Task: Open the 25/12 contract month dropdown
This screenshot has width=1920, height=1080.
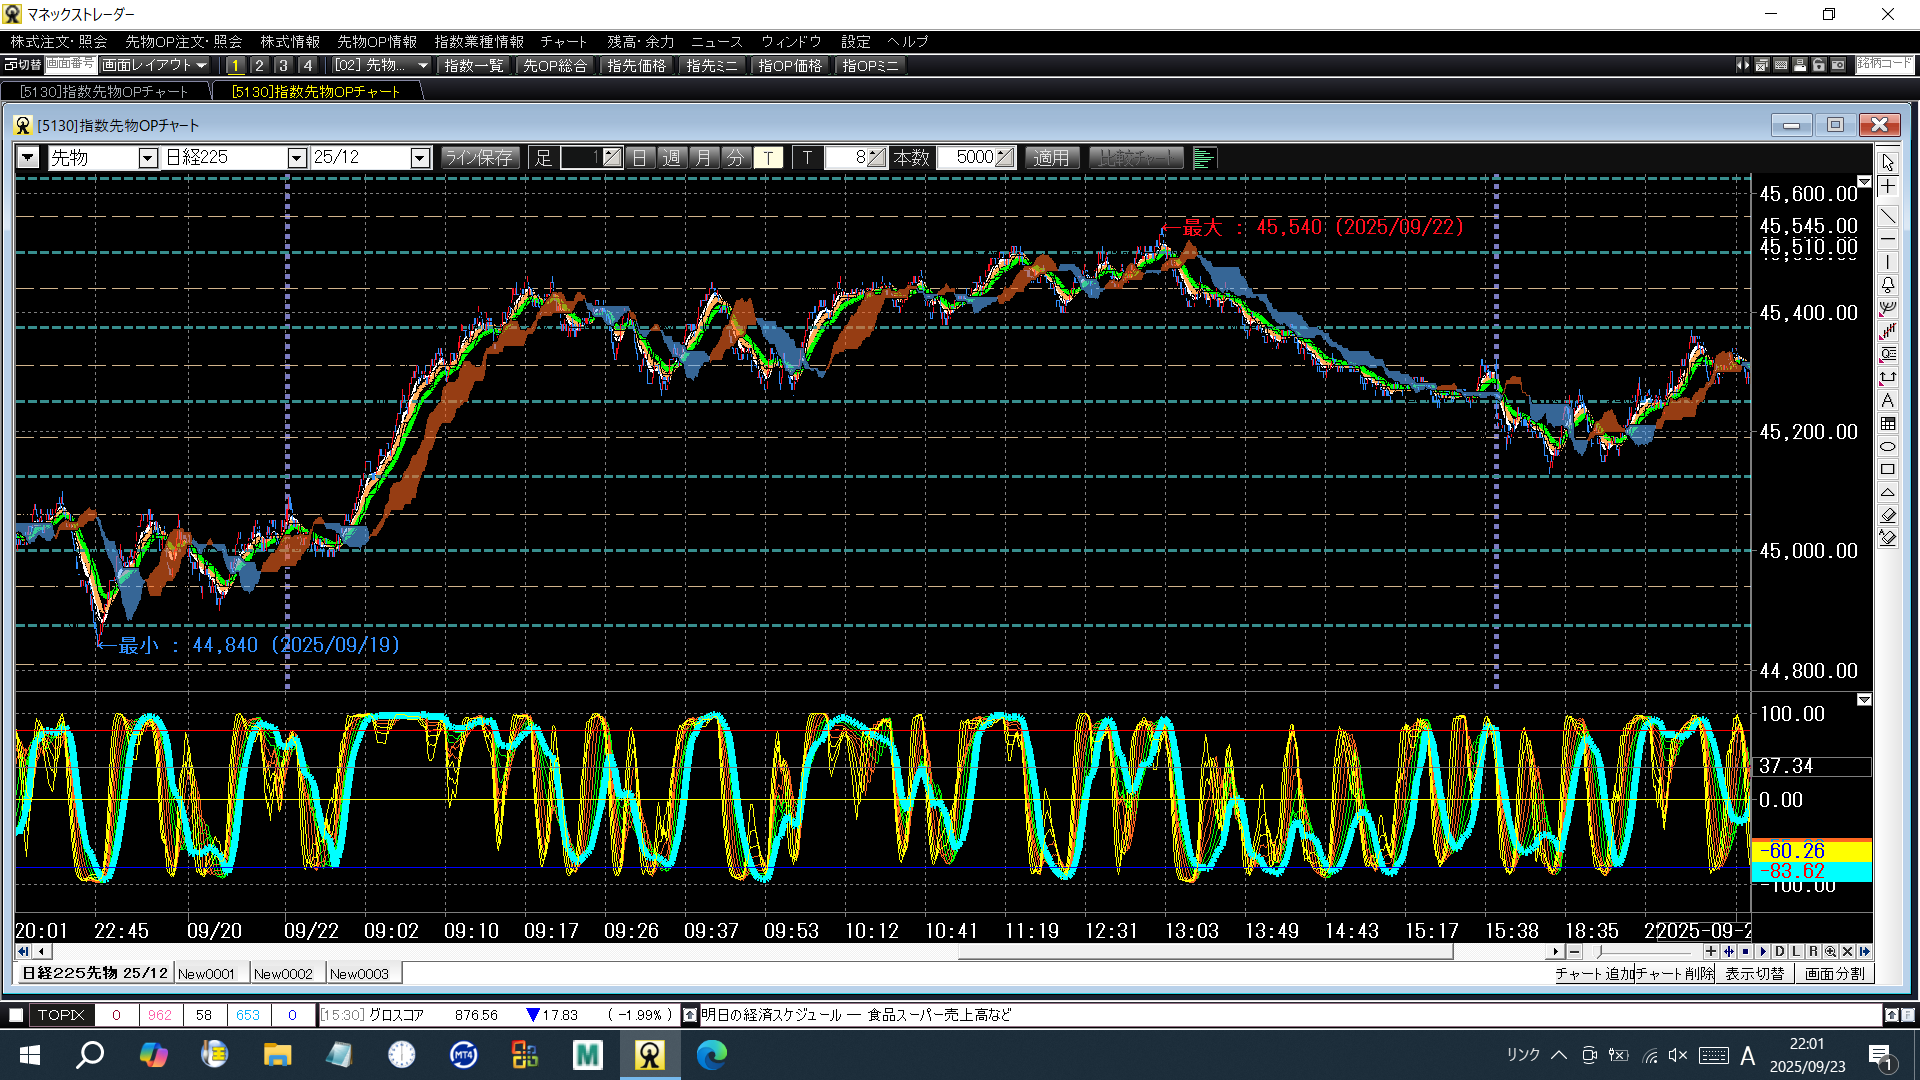Action: [x=420, y=158]
